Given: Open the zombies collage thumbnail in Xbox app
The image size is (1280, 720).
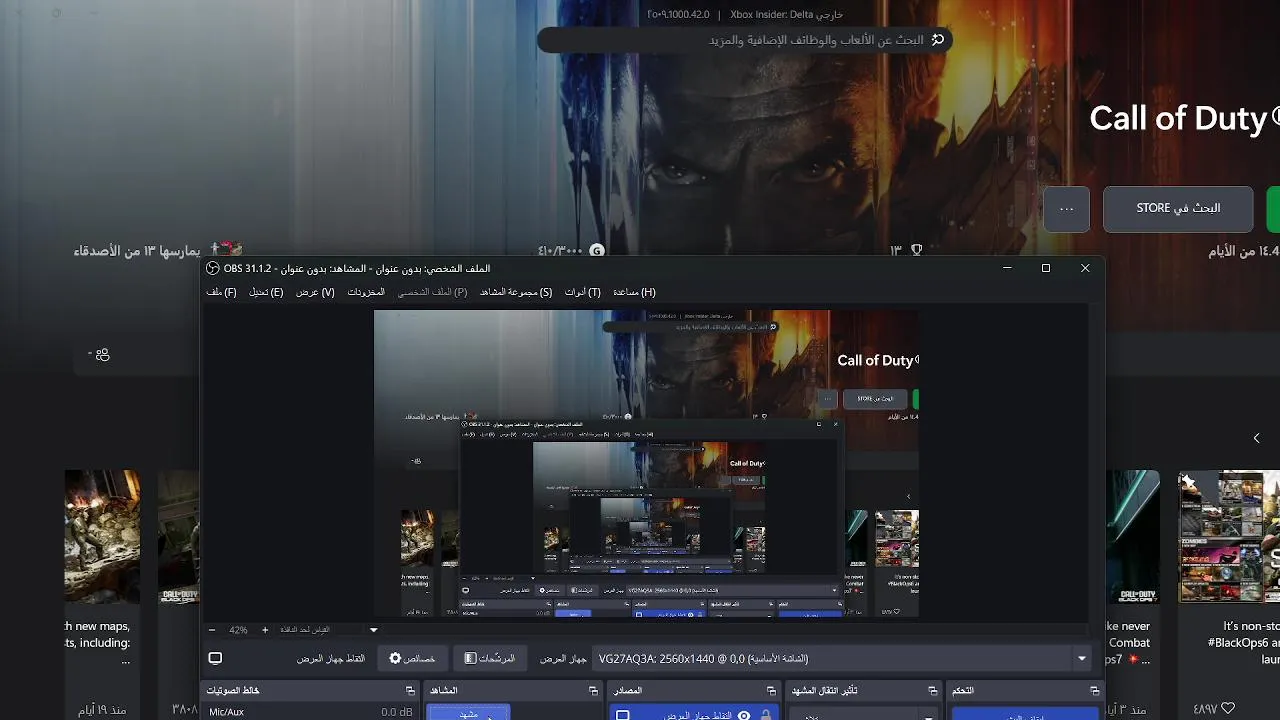Looking at the screenshot, I should (x=1229, y=537).
